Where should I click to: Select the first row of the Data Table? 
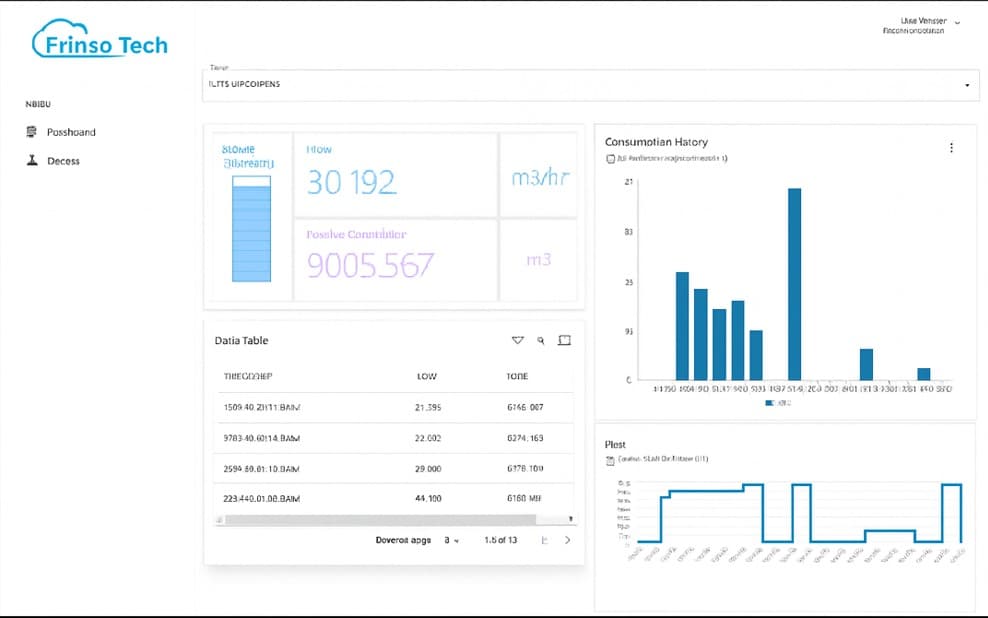[x=390, y=407]
